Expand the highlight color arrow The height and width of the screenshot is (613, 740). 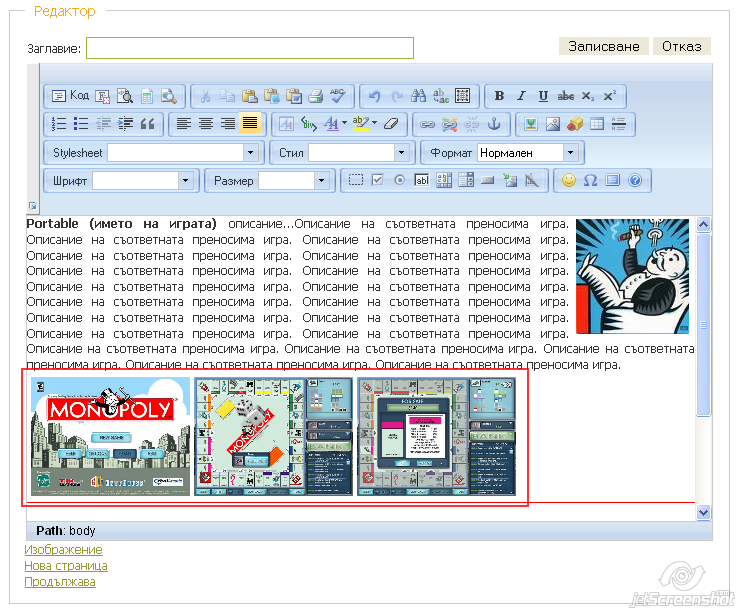pos(375,124)
